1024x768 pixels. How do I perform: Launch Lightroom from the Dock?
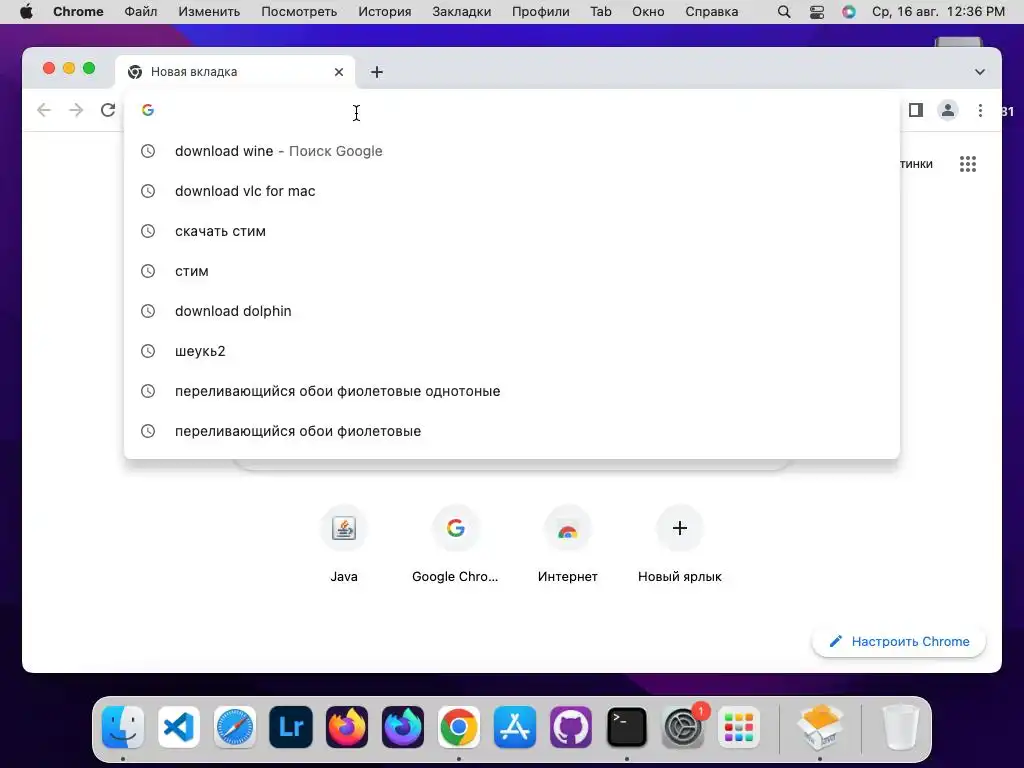291,727
